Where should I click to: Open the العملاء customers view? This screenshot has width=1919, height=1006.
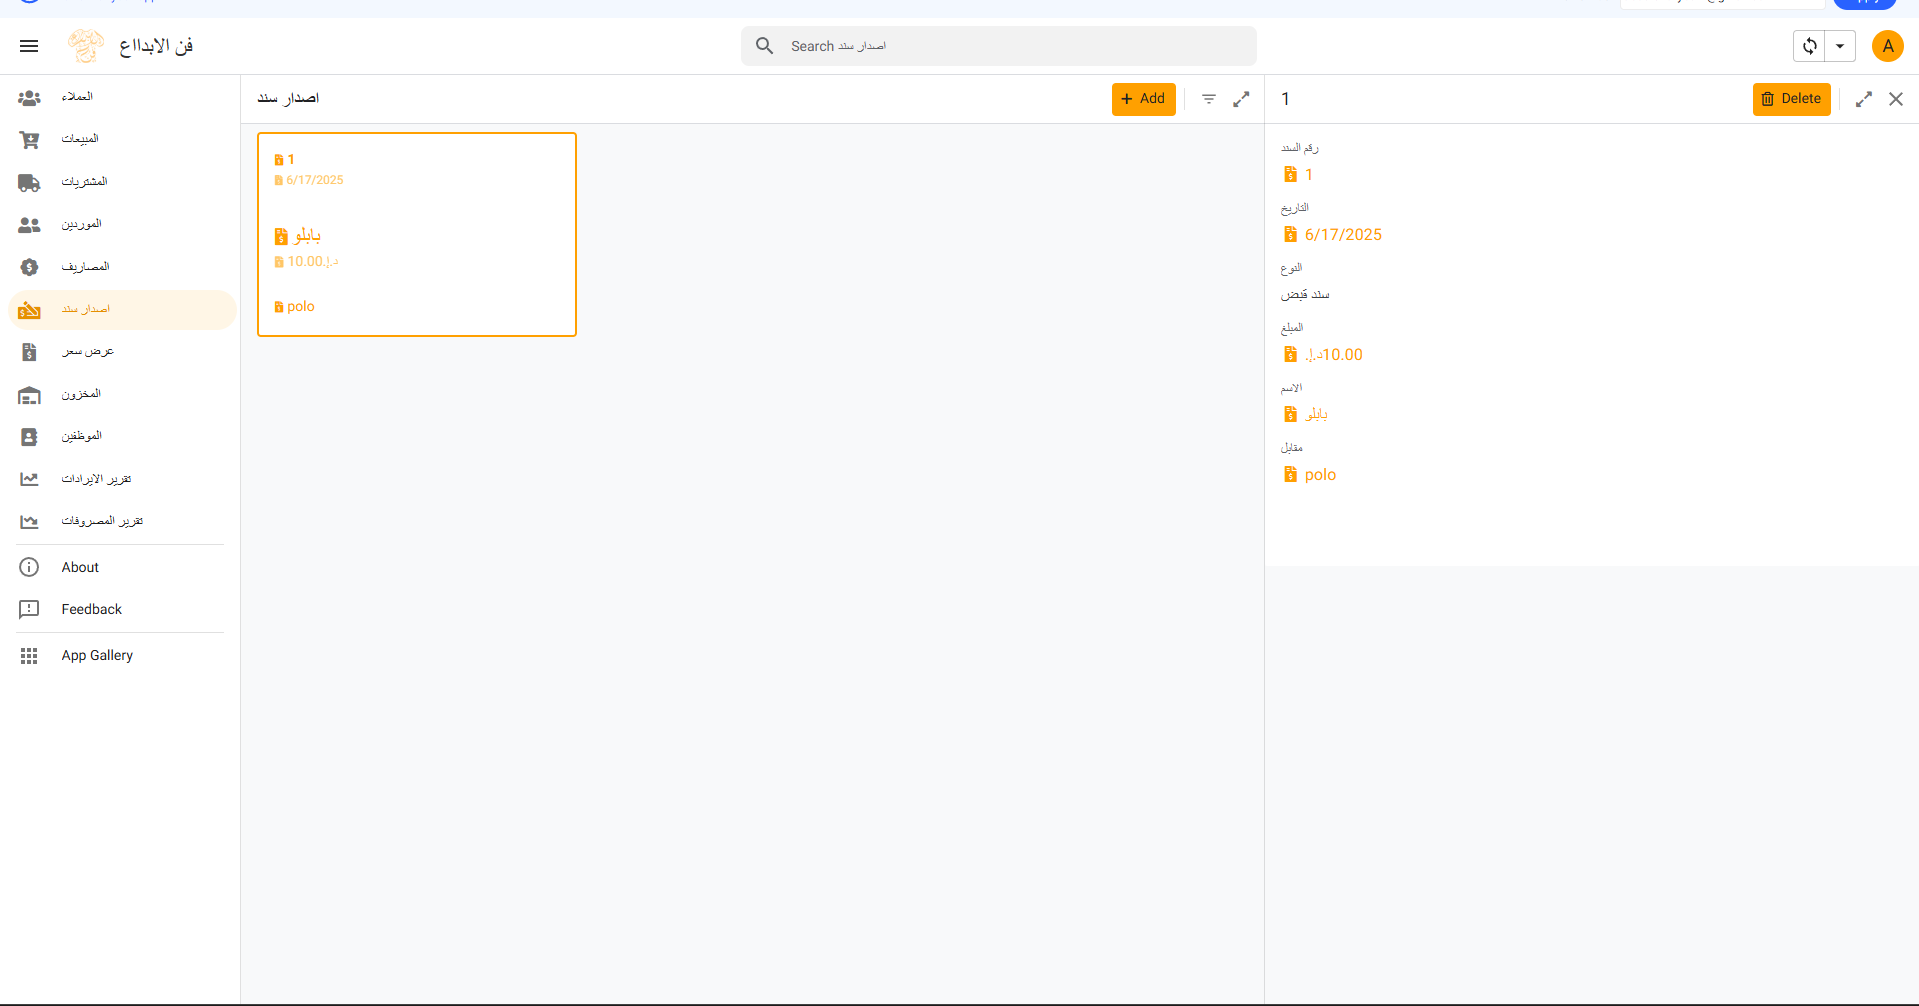[77, 97]
